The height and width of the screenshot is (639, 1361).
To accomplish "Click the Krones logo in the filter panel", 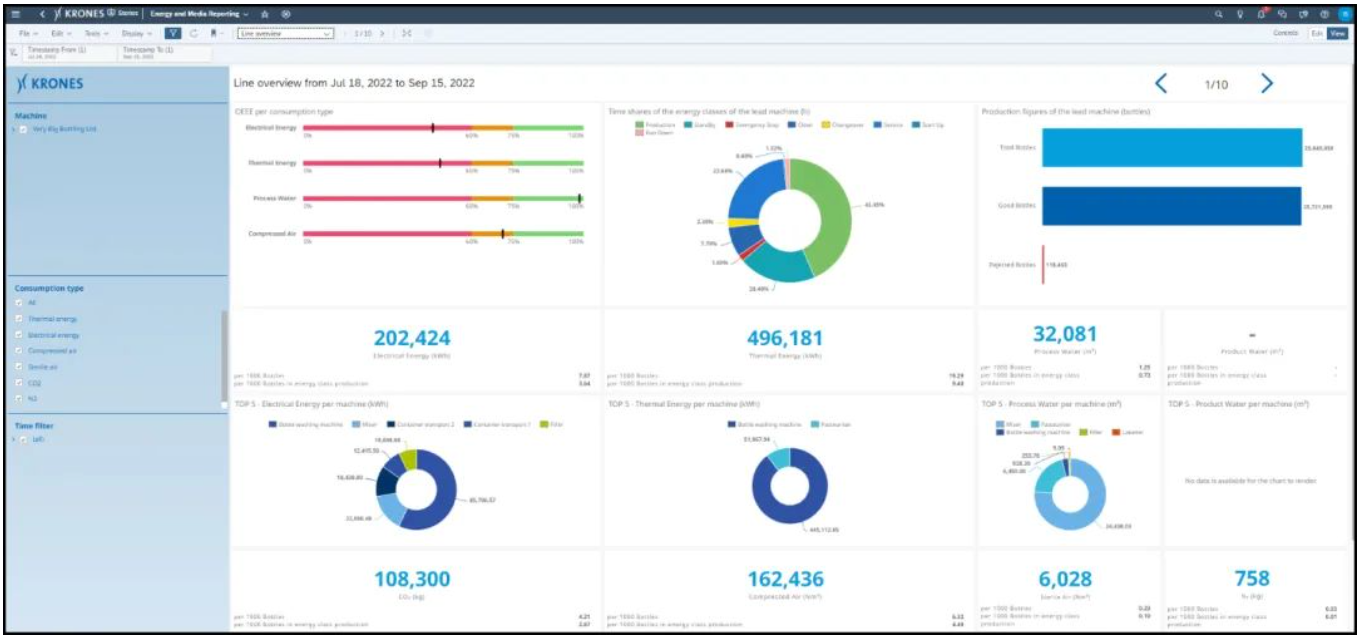I will [x=50, y=84].
